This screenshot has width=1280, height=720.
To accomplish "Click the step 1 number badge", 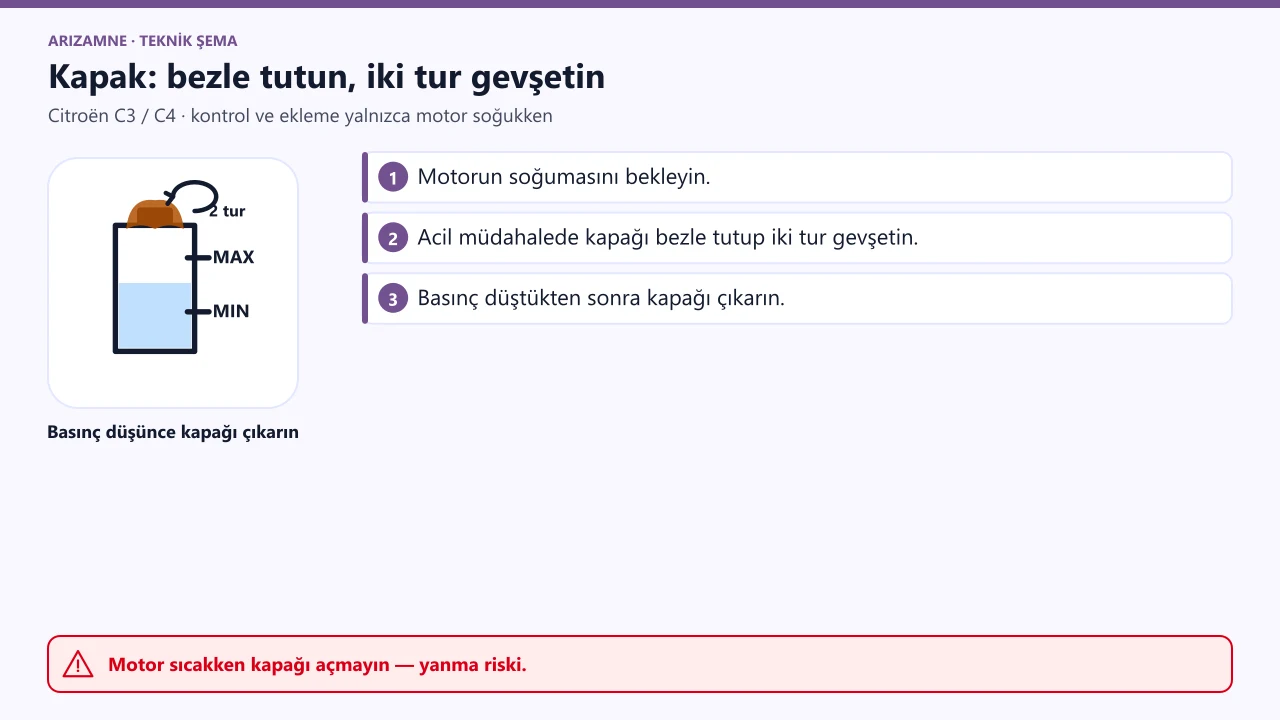I will pos(393,178).
